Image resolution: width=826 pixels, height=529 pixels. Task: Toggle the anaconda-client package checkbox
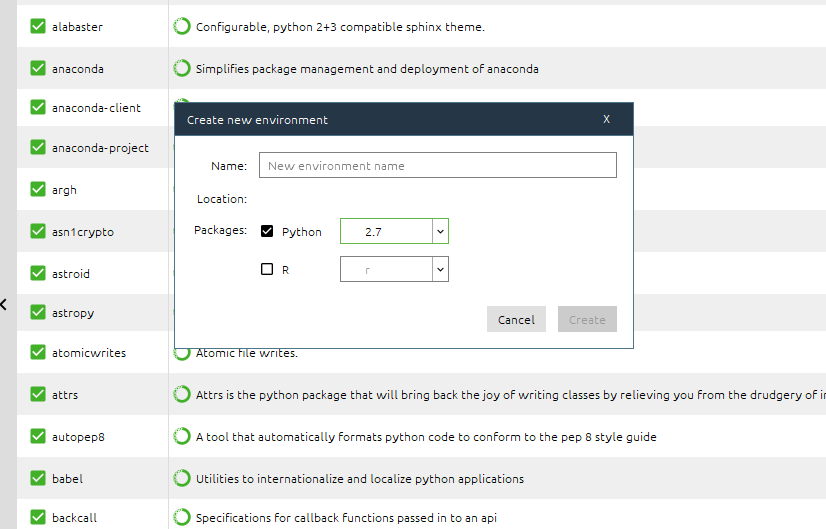[x=38, y=107]
